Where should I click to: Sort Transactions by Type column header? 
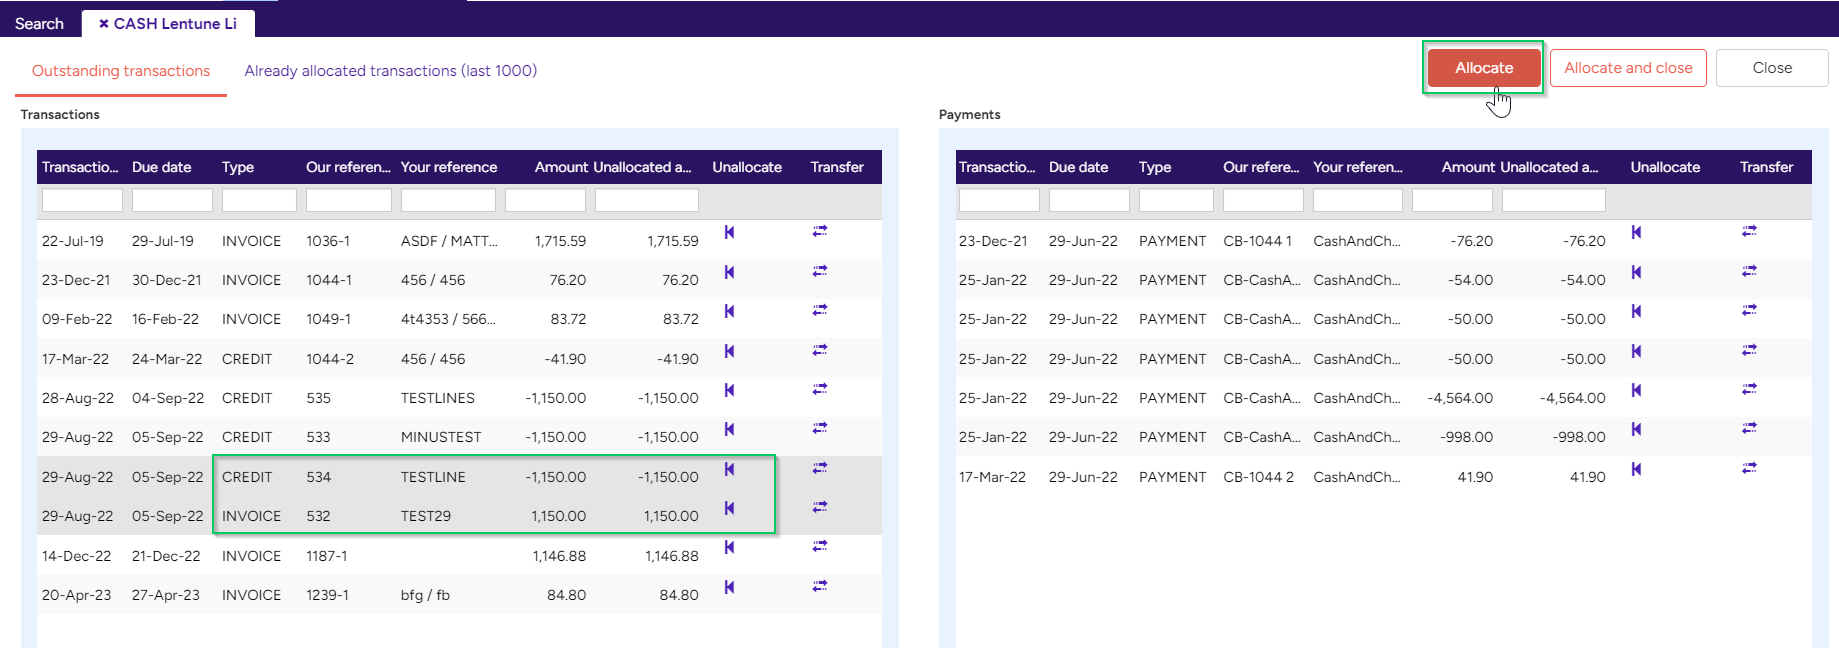click(238, 167)
